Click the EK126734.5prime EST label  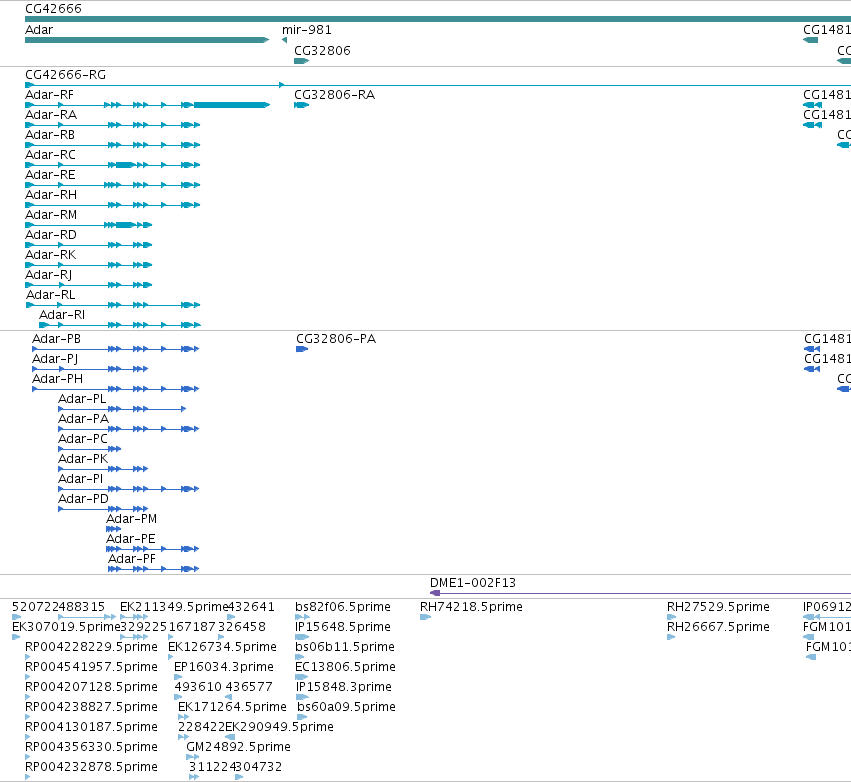pyautogui.click(x=223, y=647)
